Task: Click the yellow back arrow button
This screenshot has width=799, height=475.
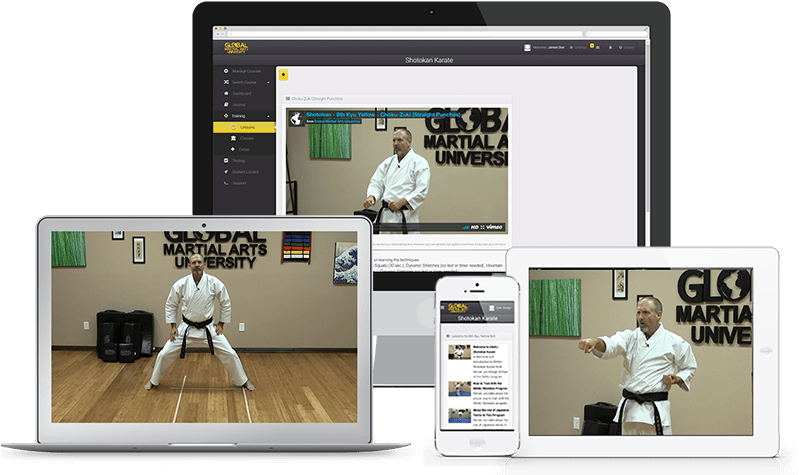Action: (283, 75)
